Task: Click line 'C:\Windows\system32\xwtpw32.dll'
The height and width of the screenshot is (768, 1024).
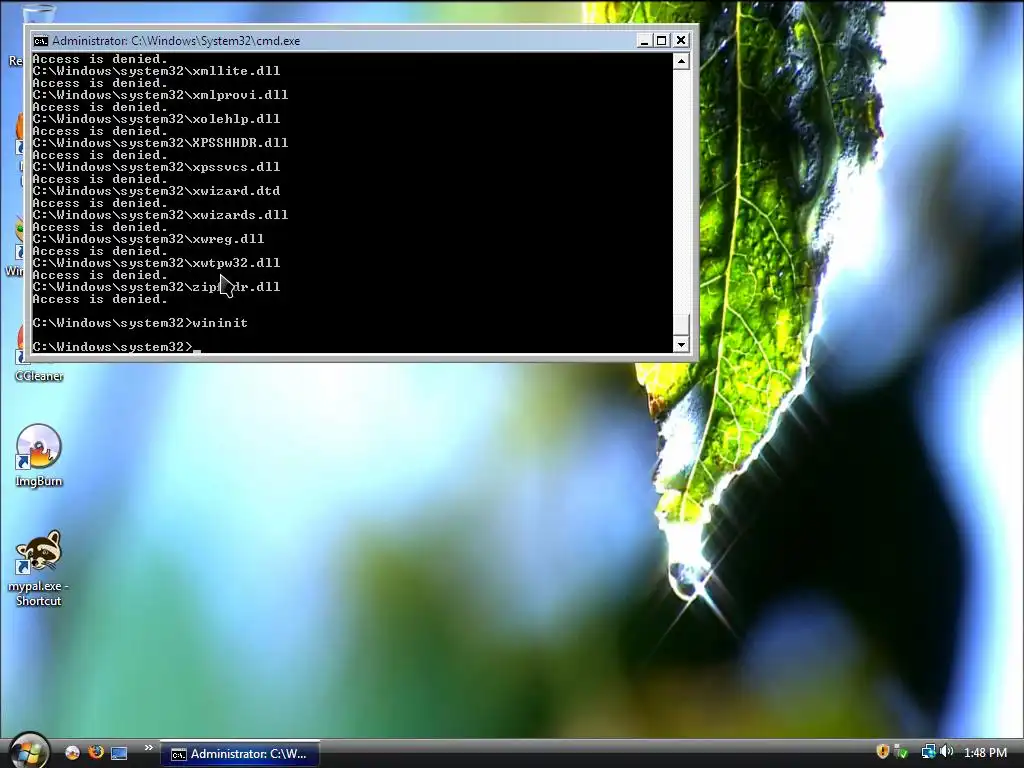Action: [156, 263]
